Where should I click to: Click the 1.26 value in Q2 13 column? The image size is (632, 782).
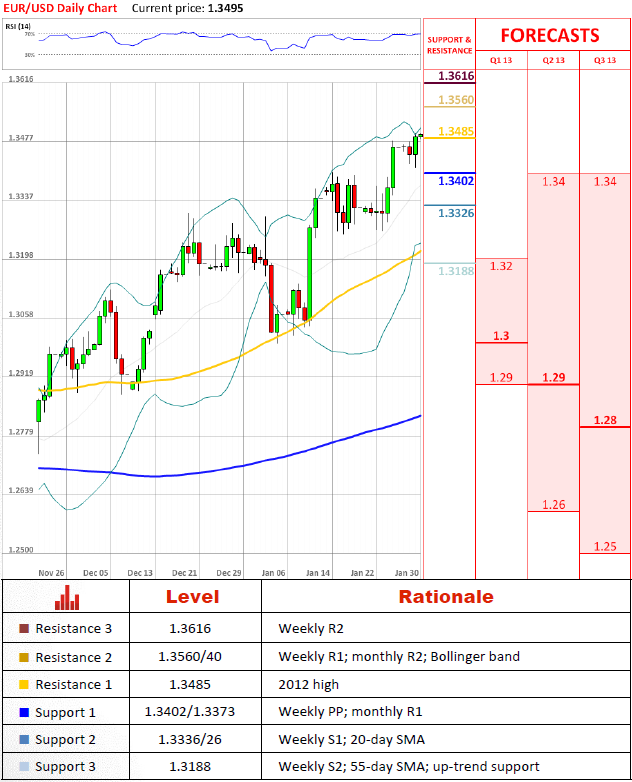(x=554, y=505)
